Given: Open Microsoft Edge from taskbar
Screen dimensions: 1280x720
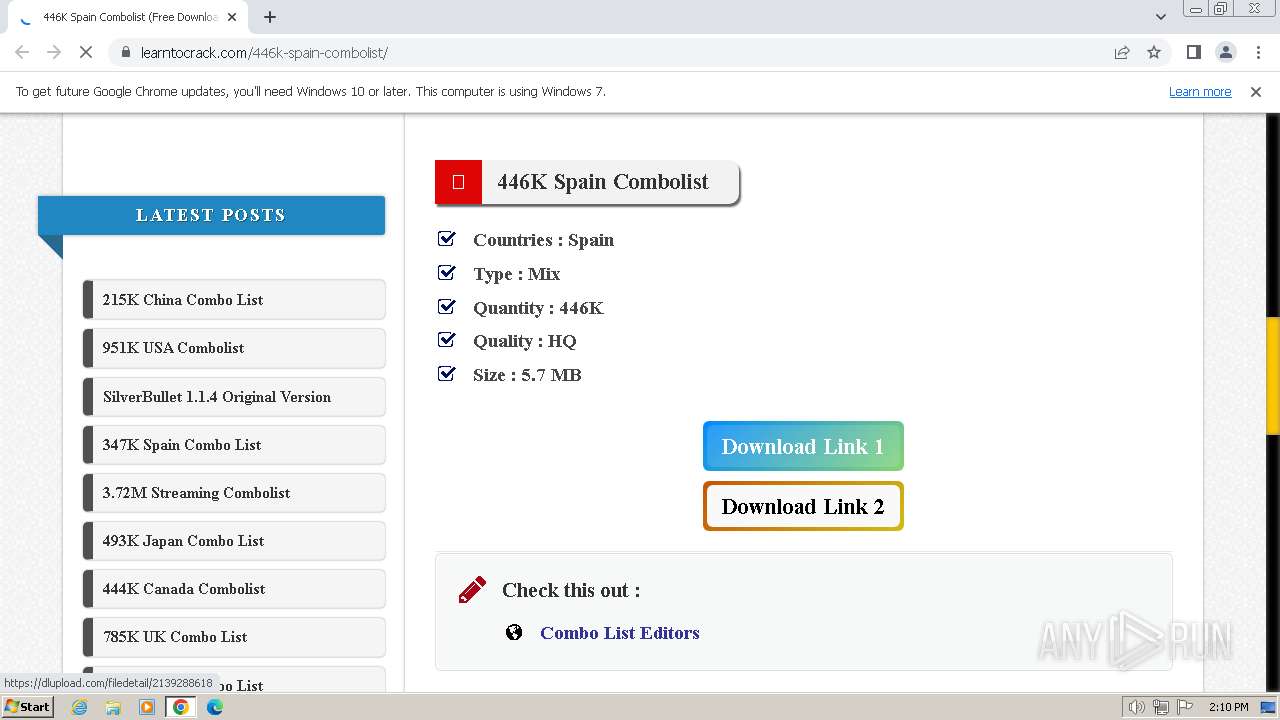Looking at the screenshot, I should click(215, 707).
